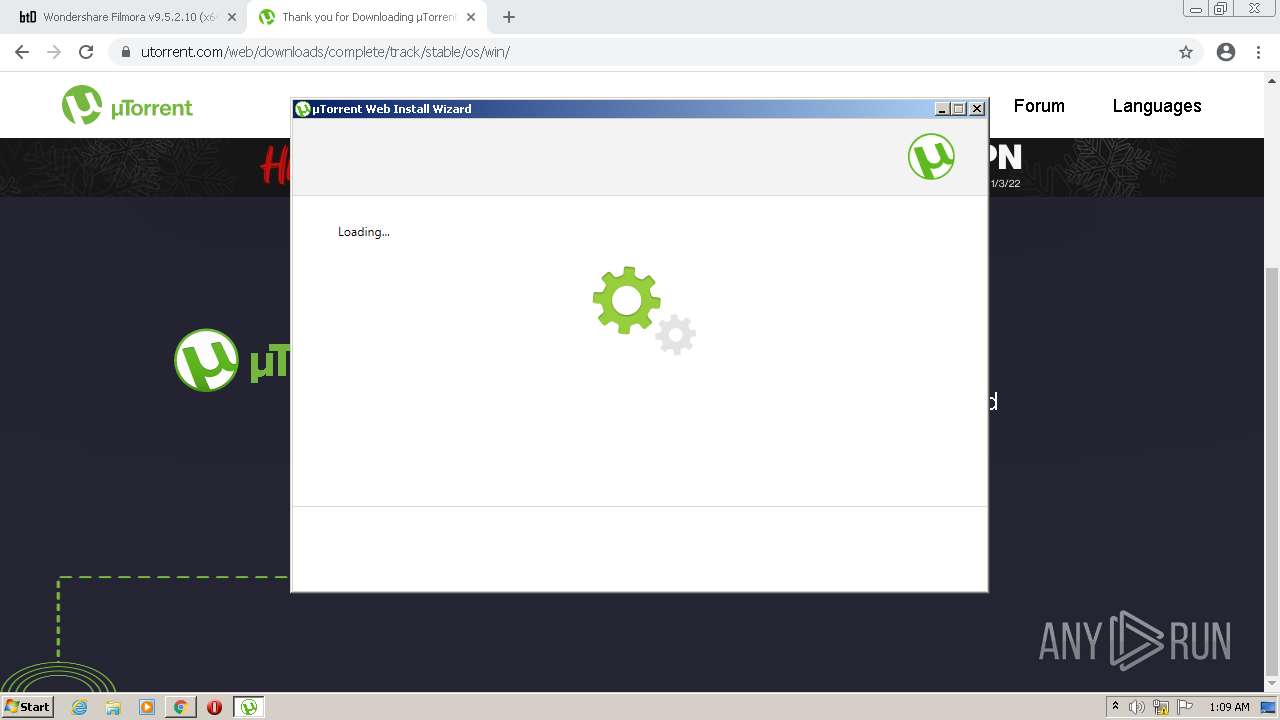Select the Thank you for Downloading µTorrent tab
1280x720 pixels.
click(x=367, y=17)
